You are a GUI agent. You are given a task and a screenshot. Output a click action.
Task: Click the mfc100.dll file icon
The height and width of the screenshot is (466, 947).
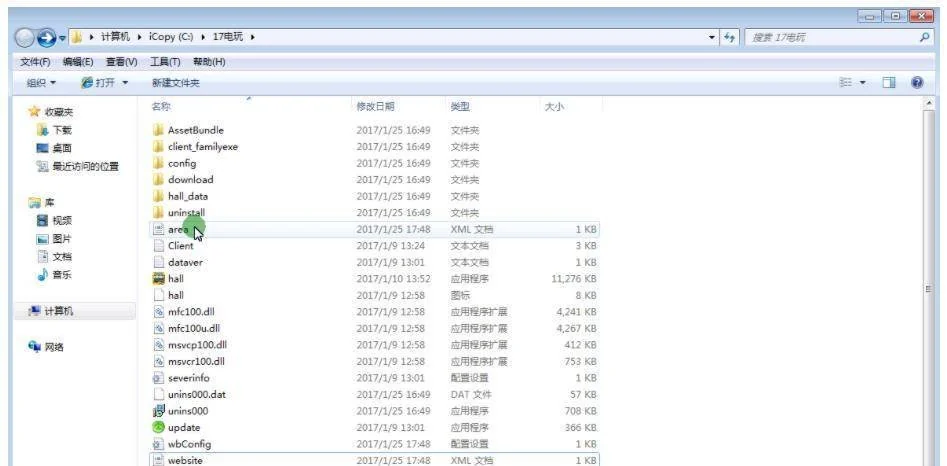click(x=158, y=312)
